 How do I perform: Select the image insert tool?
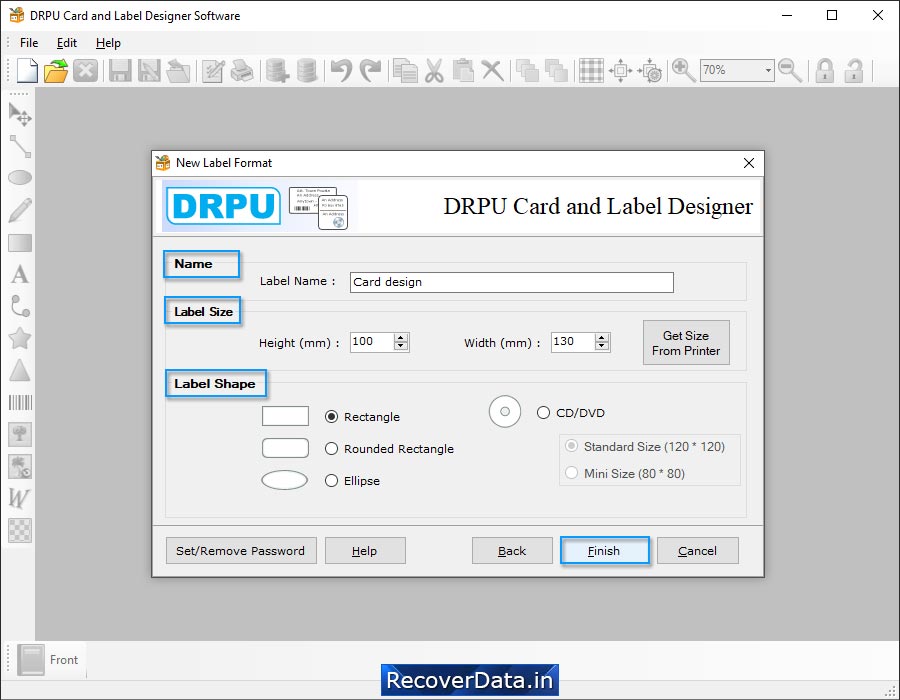tap(20, 434)
